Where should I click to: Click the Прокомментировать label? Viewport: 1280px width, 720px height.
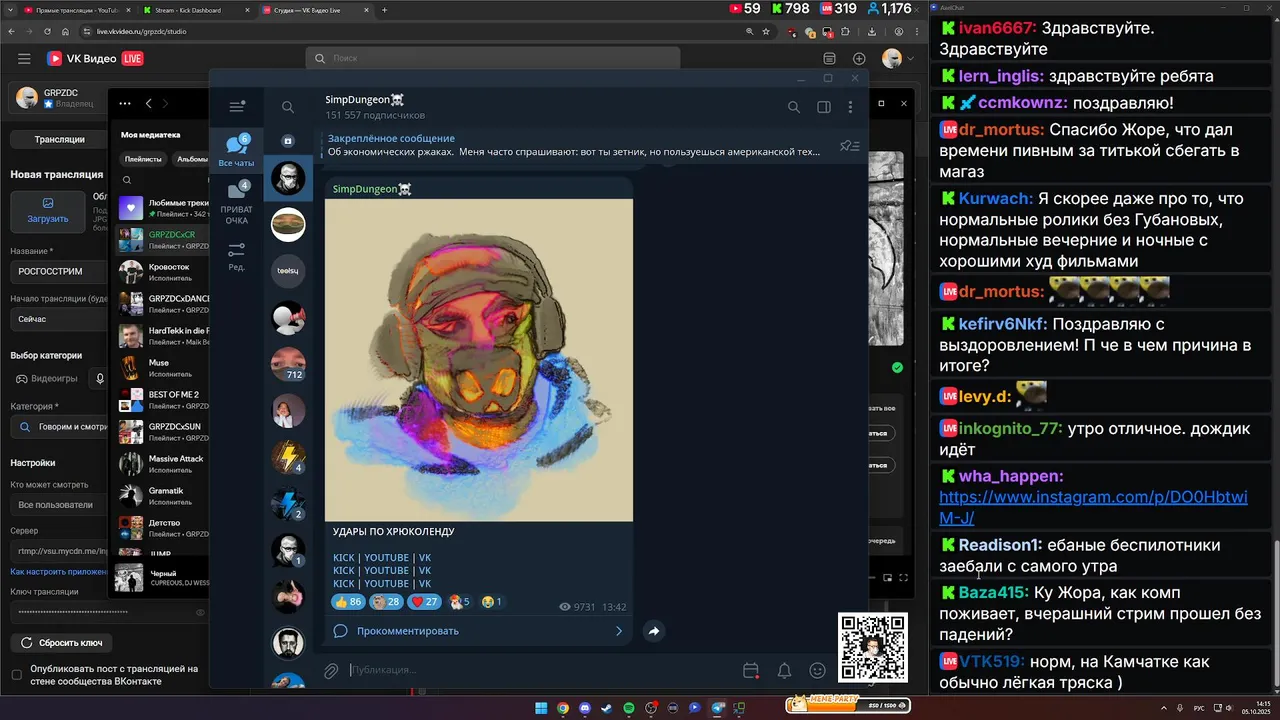pyautogui.click(x=408, y=631)
